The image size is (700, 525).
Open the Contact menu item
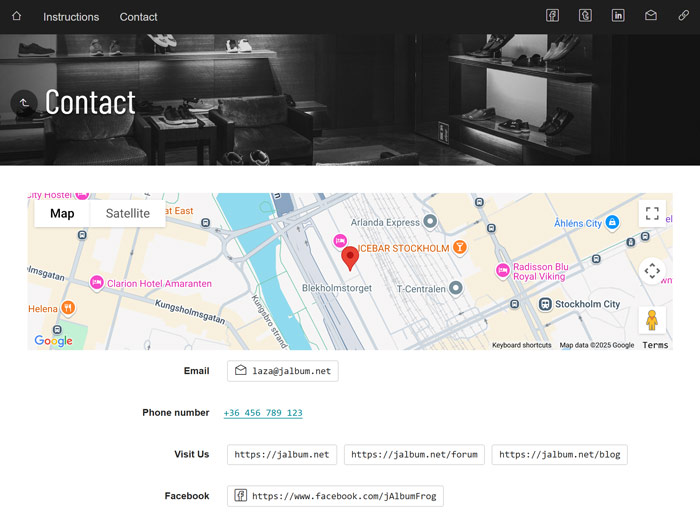click(x=138, y=17)
